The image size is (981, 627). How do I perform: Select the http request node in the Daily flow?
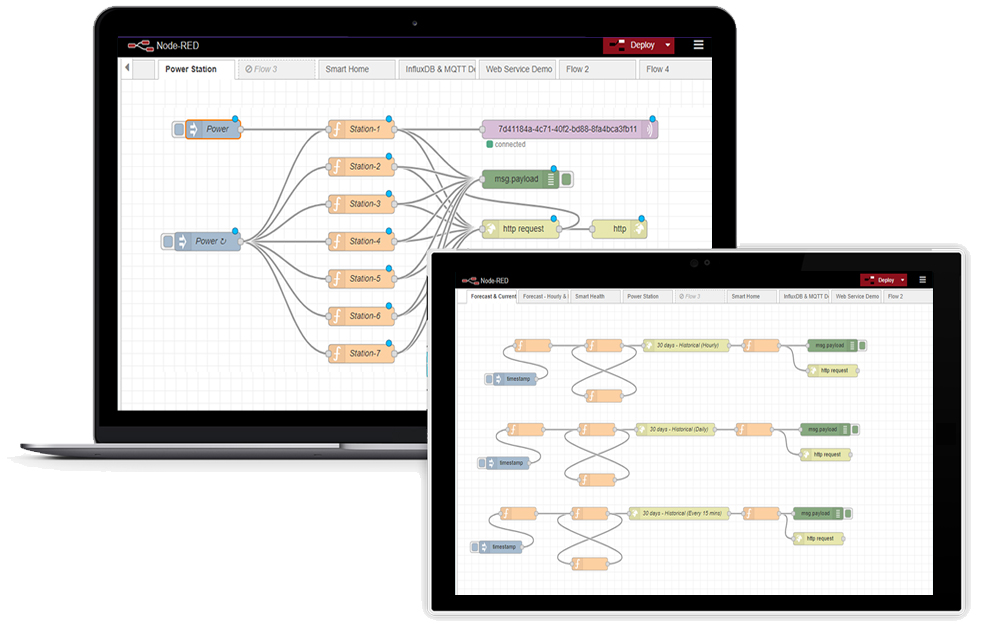[x=826, y=454]
